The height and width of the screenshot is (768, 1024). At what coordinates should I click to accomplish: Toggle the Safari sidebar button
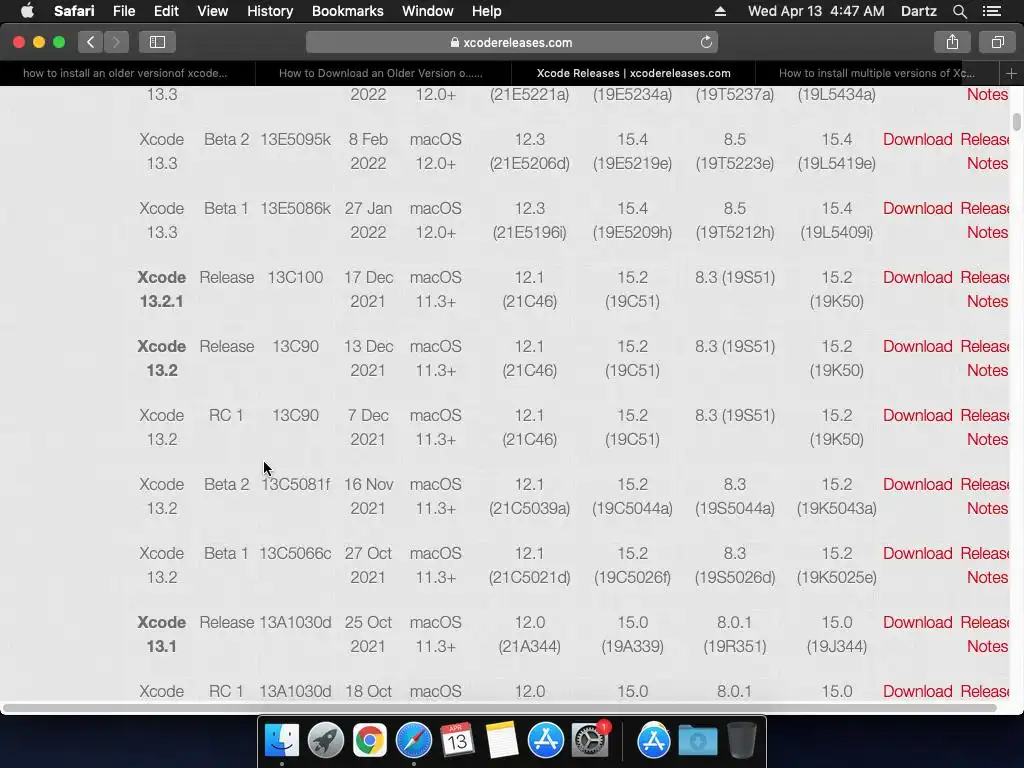pyautogui.click(x=157, y=42)
